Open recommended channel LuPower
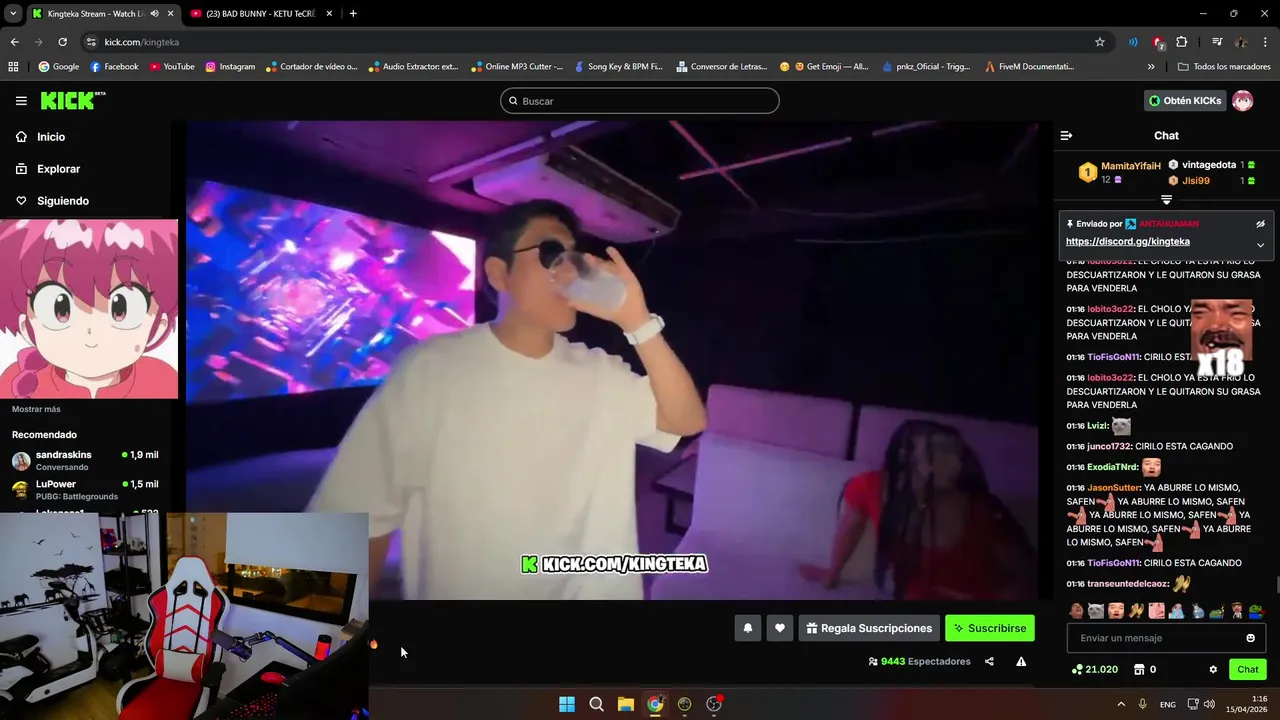Image resolution: width=1280 pixels, height=720 pixels. 85,490
